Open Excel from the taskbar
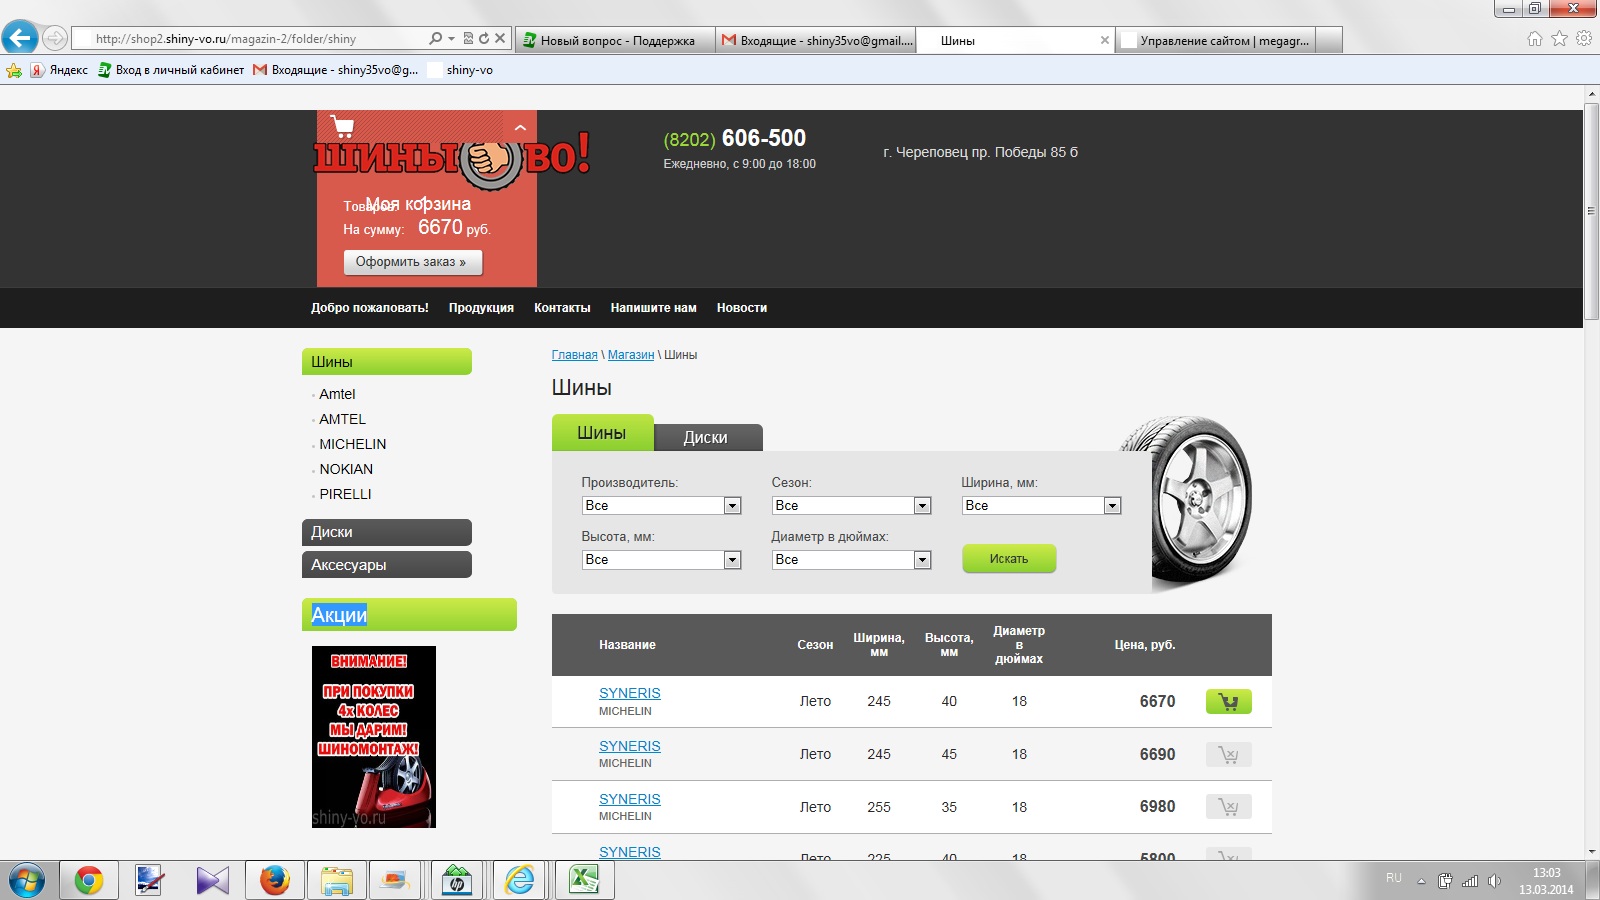Image resolution: width=1600 pixels, height=900 pixels. click(x=584, y=881)
